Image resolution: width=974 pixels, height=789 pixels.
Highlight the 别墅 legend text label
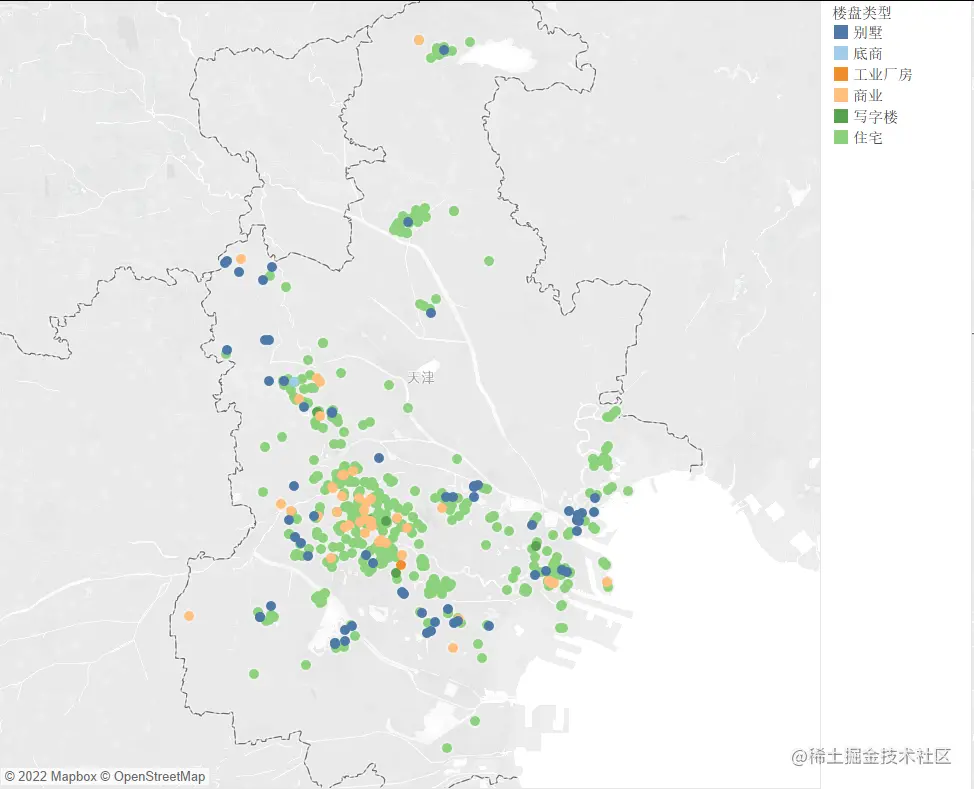868,32
